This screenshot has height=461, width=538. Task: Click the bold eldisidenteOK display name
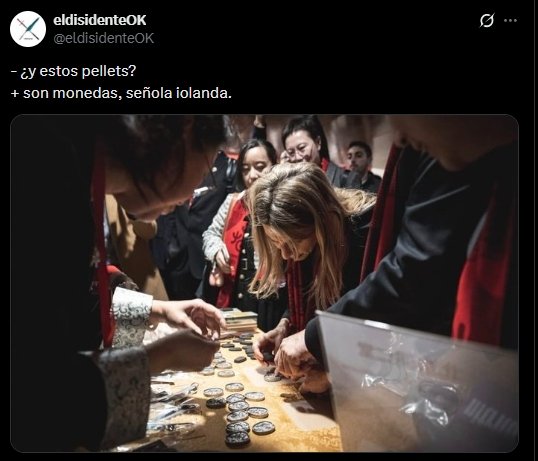tap(100, 20)
